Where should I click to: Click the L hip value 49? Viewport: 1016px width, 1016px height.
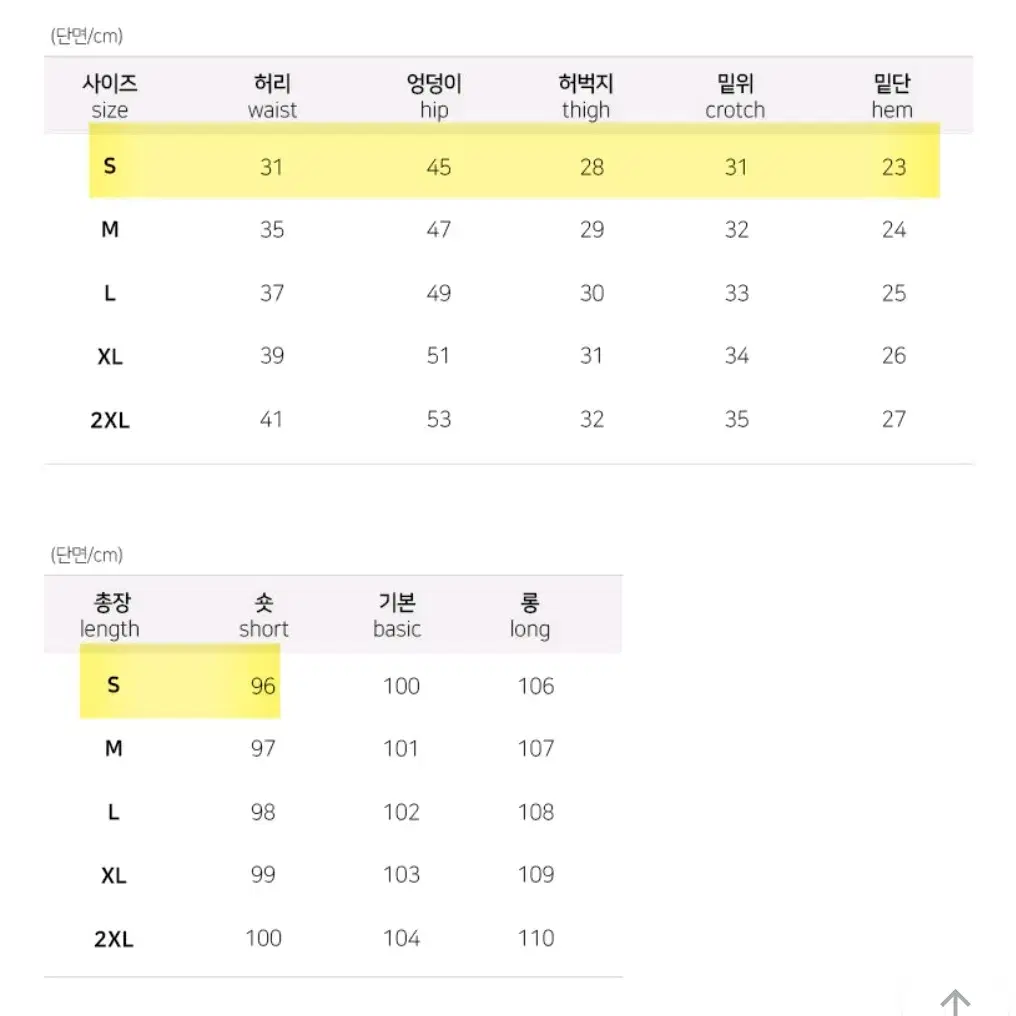click(439, 293)
